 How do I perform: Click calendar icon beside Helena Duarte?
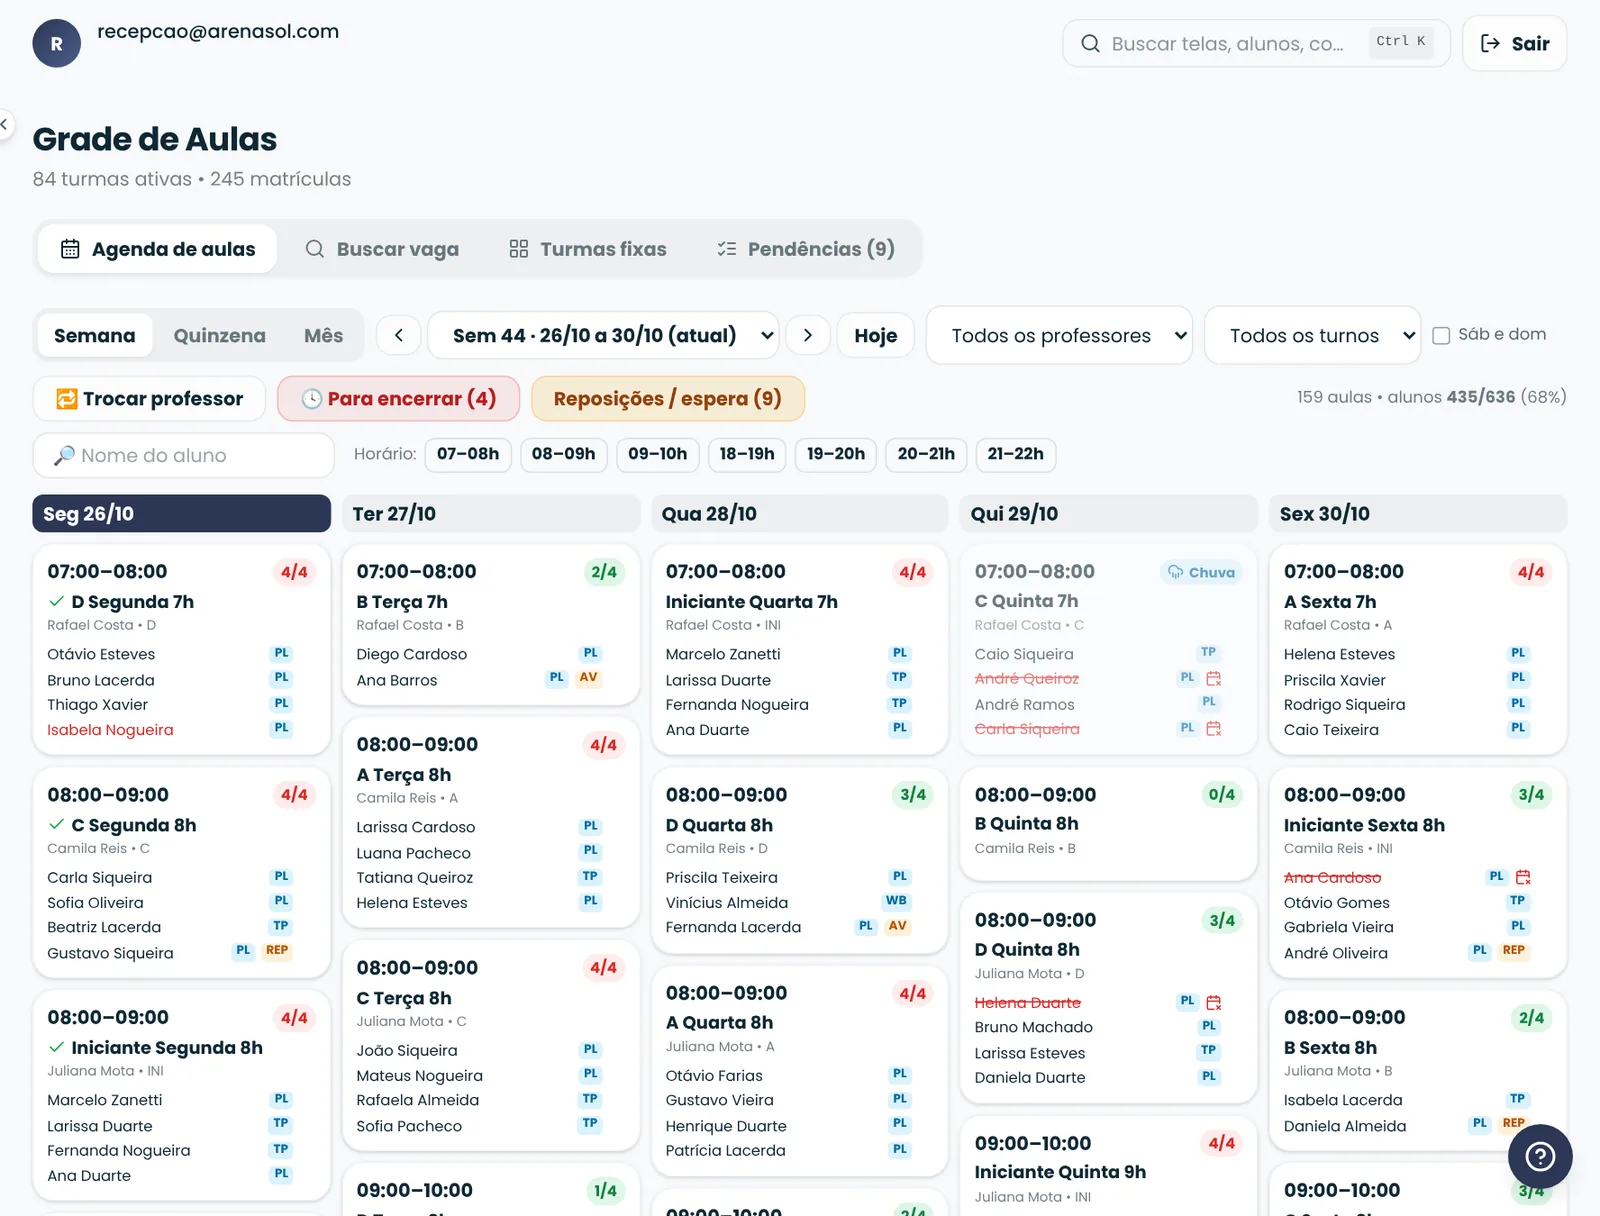pyautogui.click(x=1214, y=1002)
